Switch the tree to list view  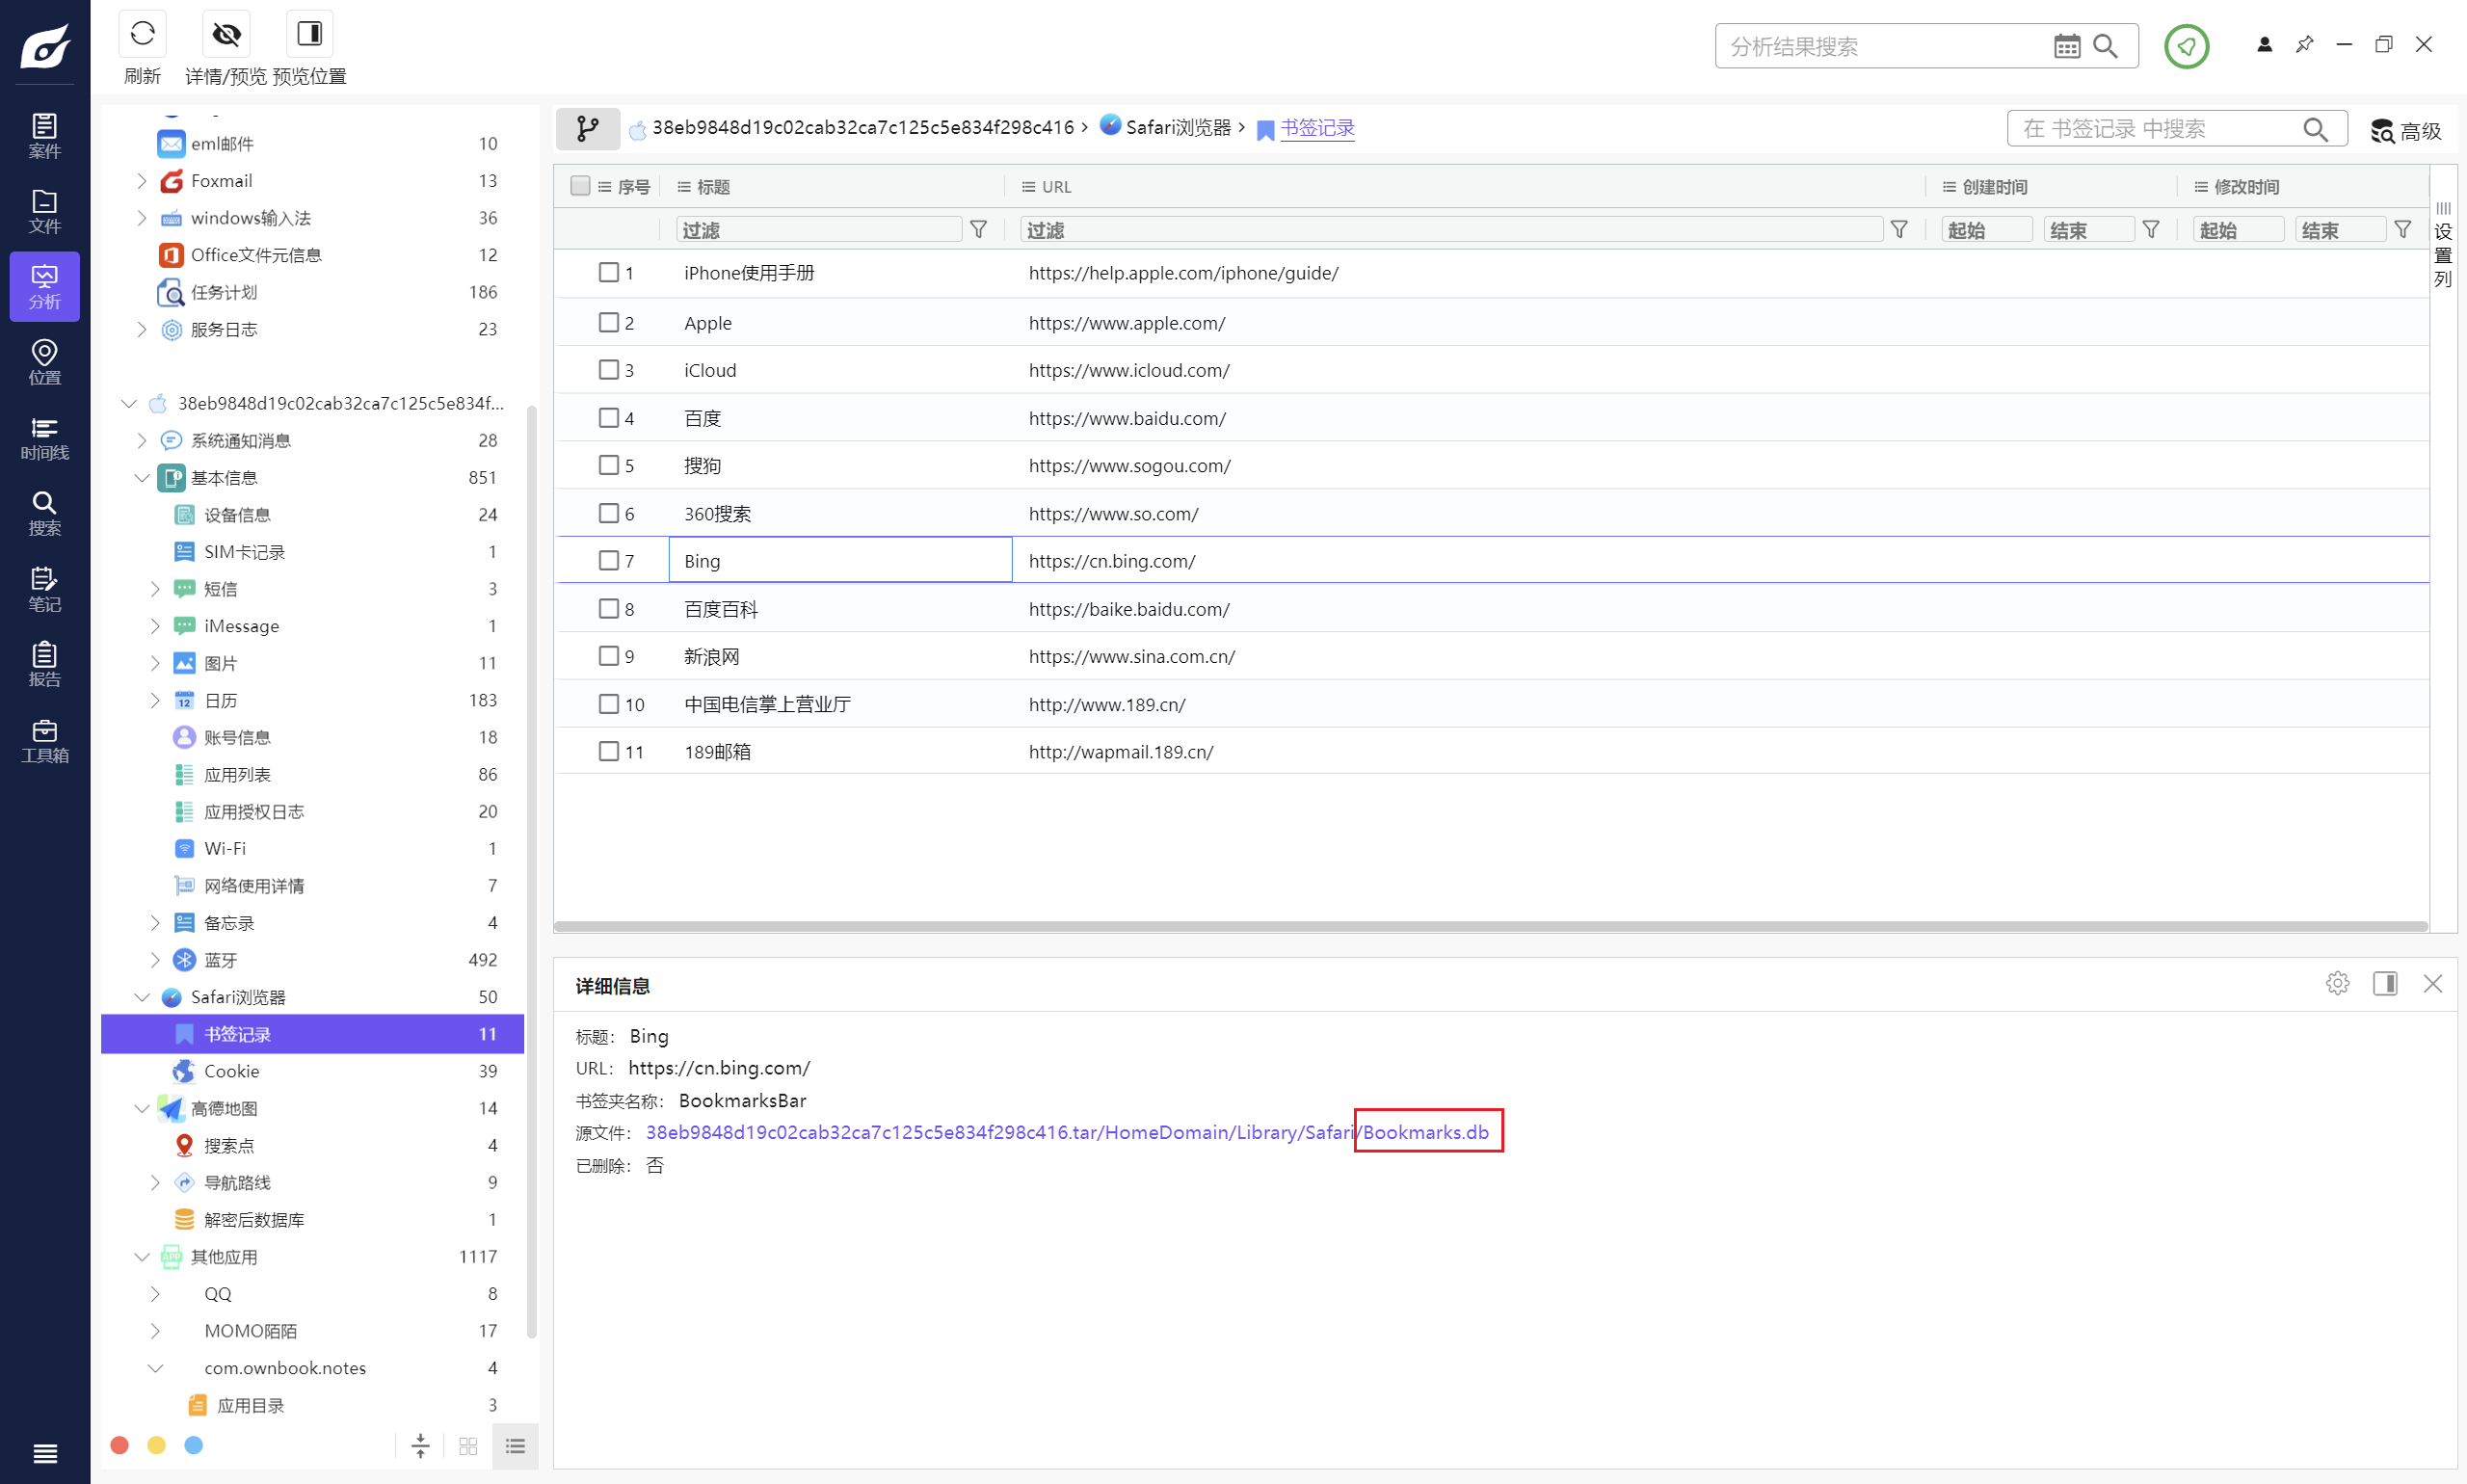(515, 1445)
